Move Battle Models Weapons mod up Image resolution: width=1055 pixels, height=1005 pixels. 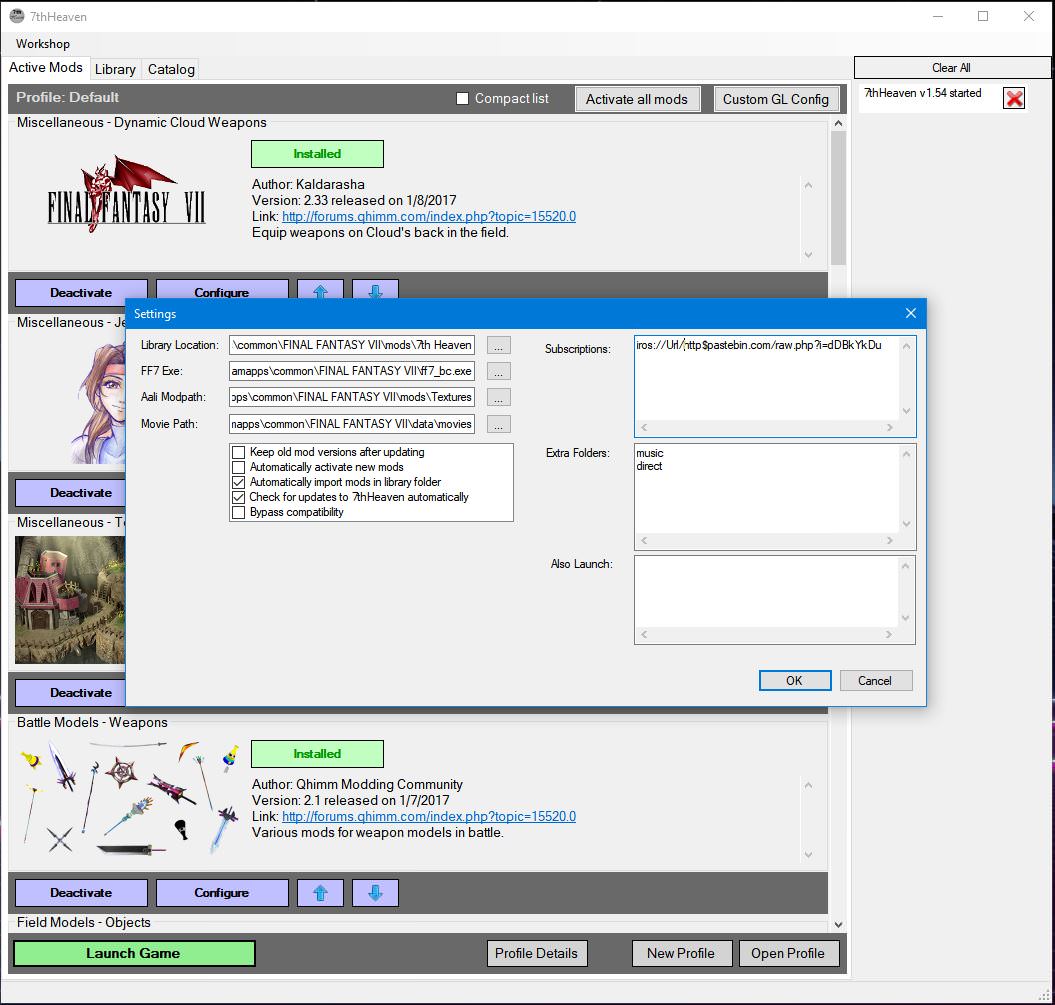[x=320, y=893]
